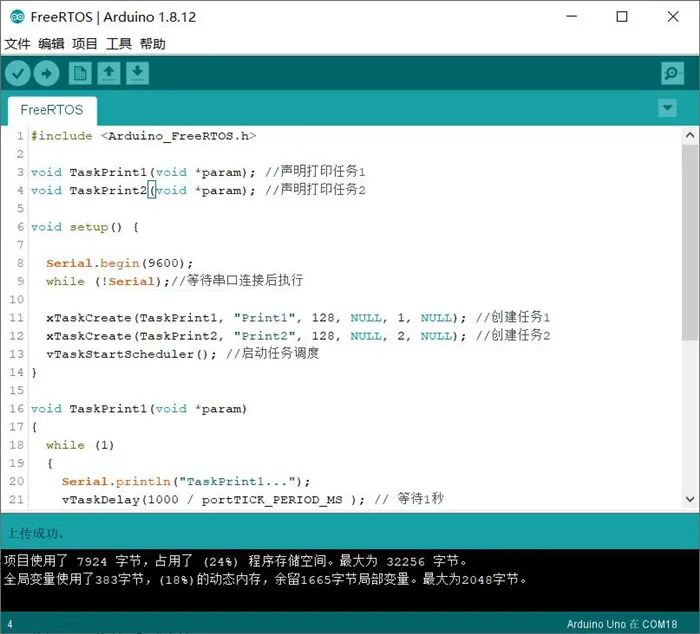
Task: Click the Arduino logo in title bar
Action: [x=17, y=17]
